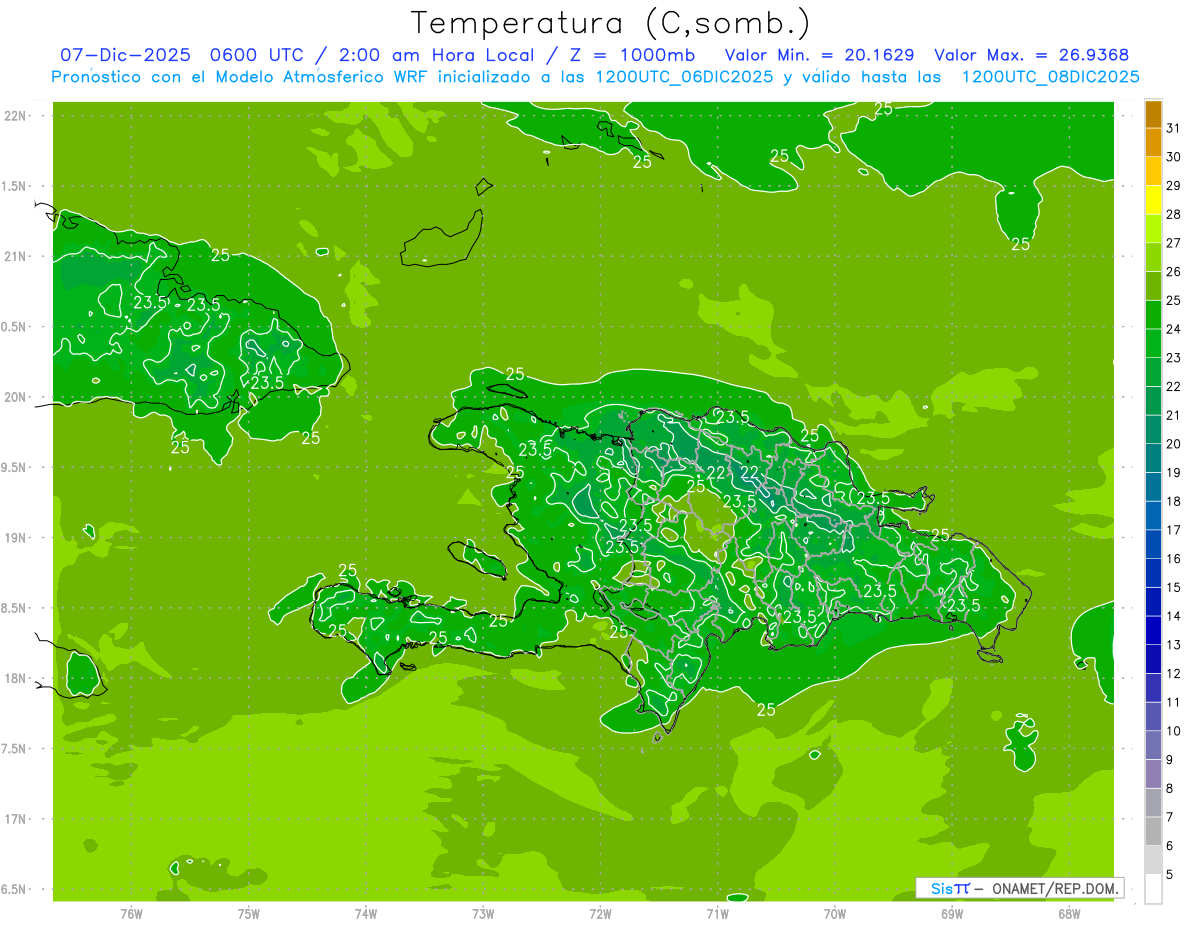1200x927 pixels.
Task: Click the "74W" longitude axis label
Action: click(366, 914)
